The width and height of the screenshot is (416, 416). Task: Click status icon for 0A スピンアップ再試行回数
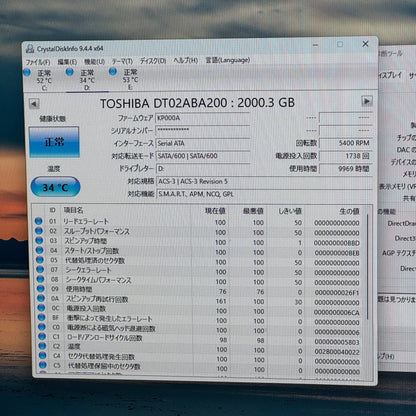(41, 298)
